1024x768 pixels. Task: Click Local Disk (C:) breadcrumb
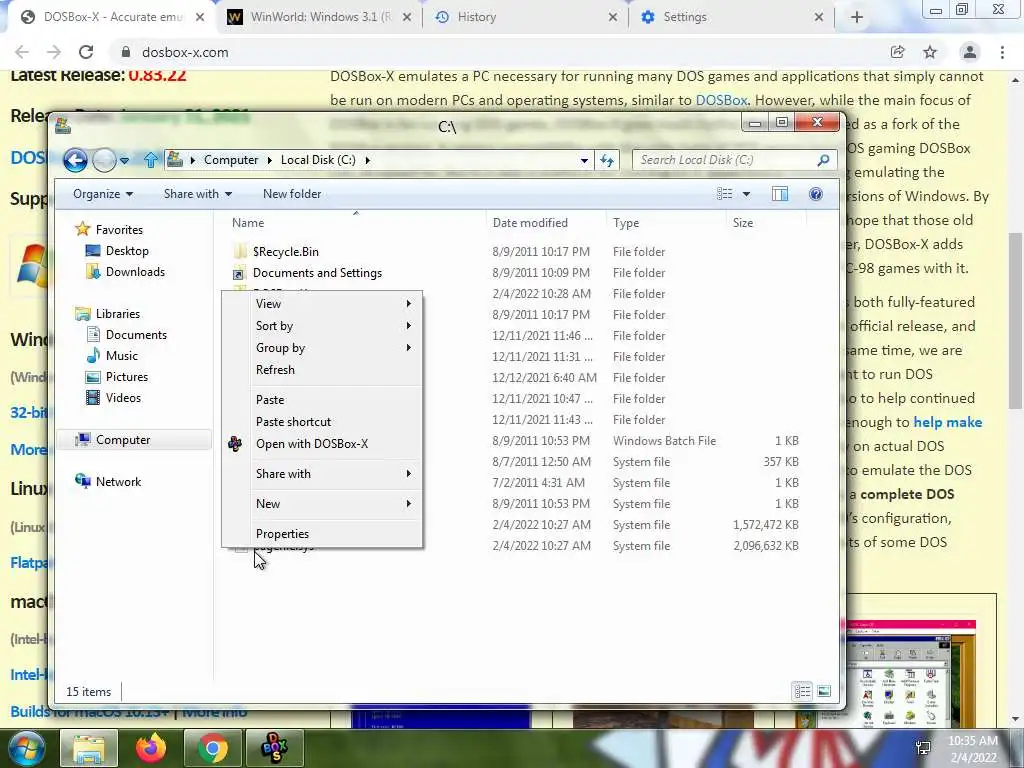[x=318, y=160]
